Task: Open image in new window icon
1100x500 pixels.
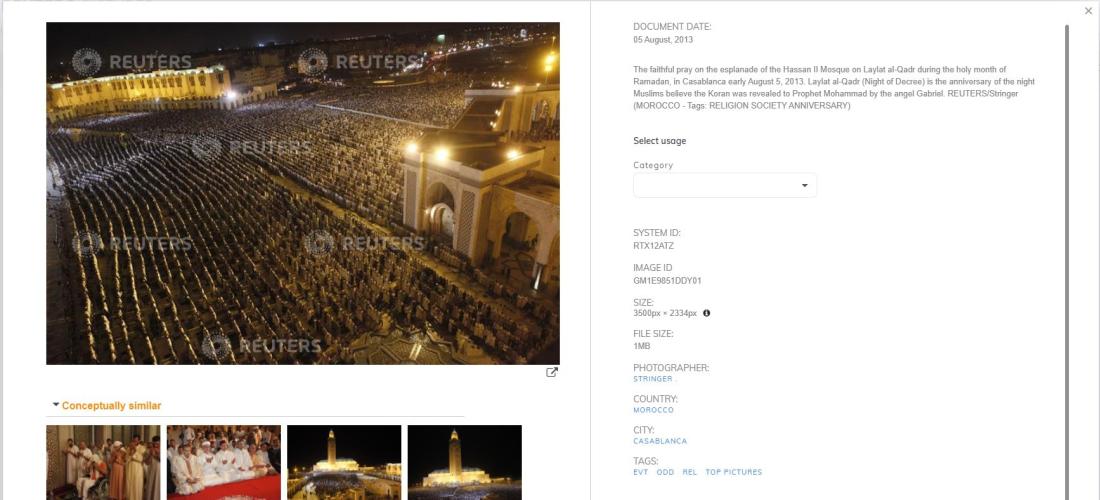Action: [552, 372]
